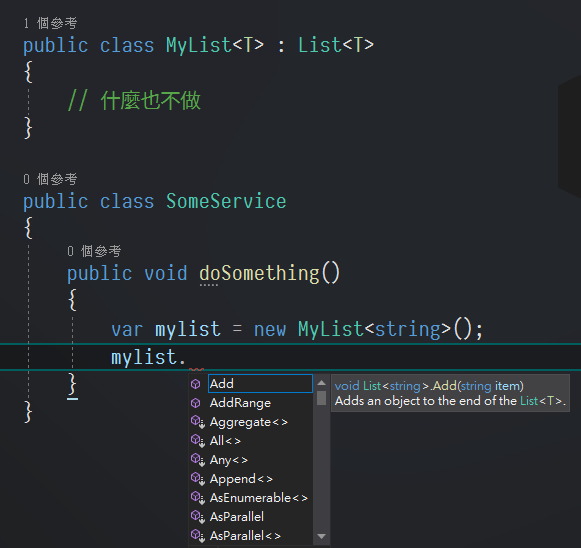Place cursor after mylist. in the editor
Image resolution: width=581 pixels, height=548 pixels.
187,358
